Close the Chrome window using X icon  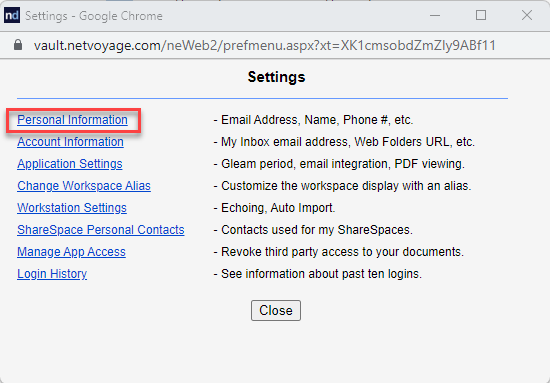point(527,15)
